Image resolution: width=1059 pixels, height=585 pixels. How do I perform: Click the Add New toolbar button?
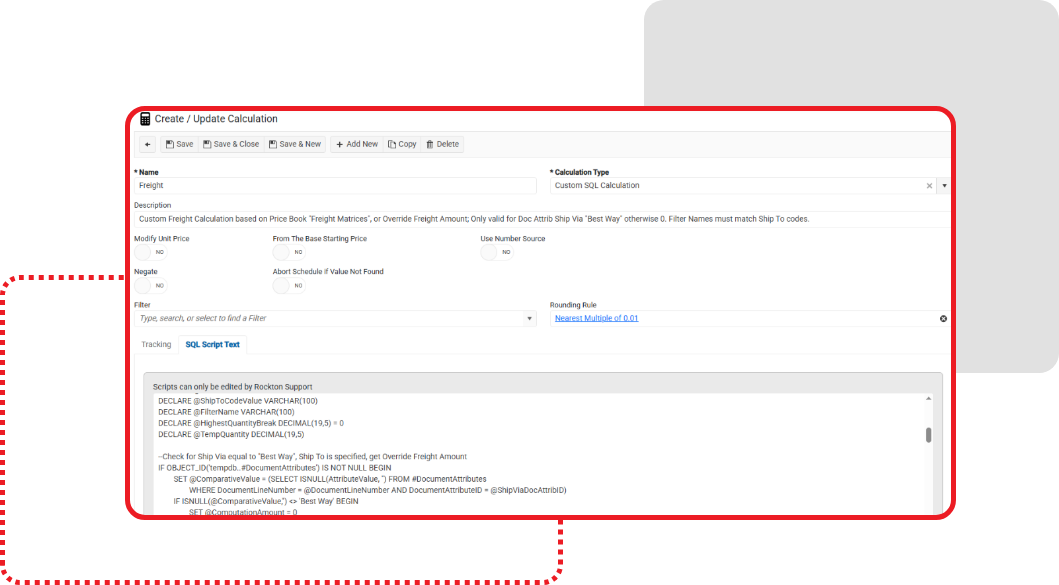click(356, 144)
